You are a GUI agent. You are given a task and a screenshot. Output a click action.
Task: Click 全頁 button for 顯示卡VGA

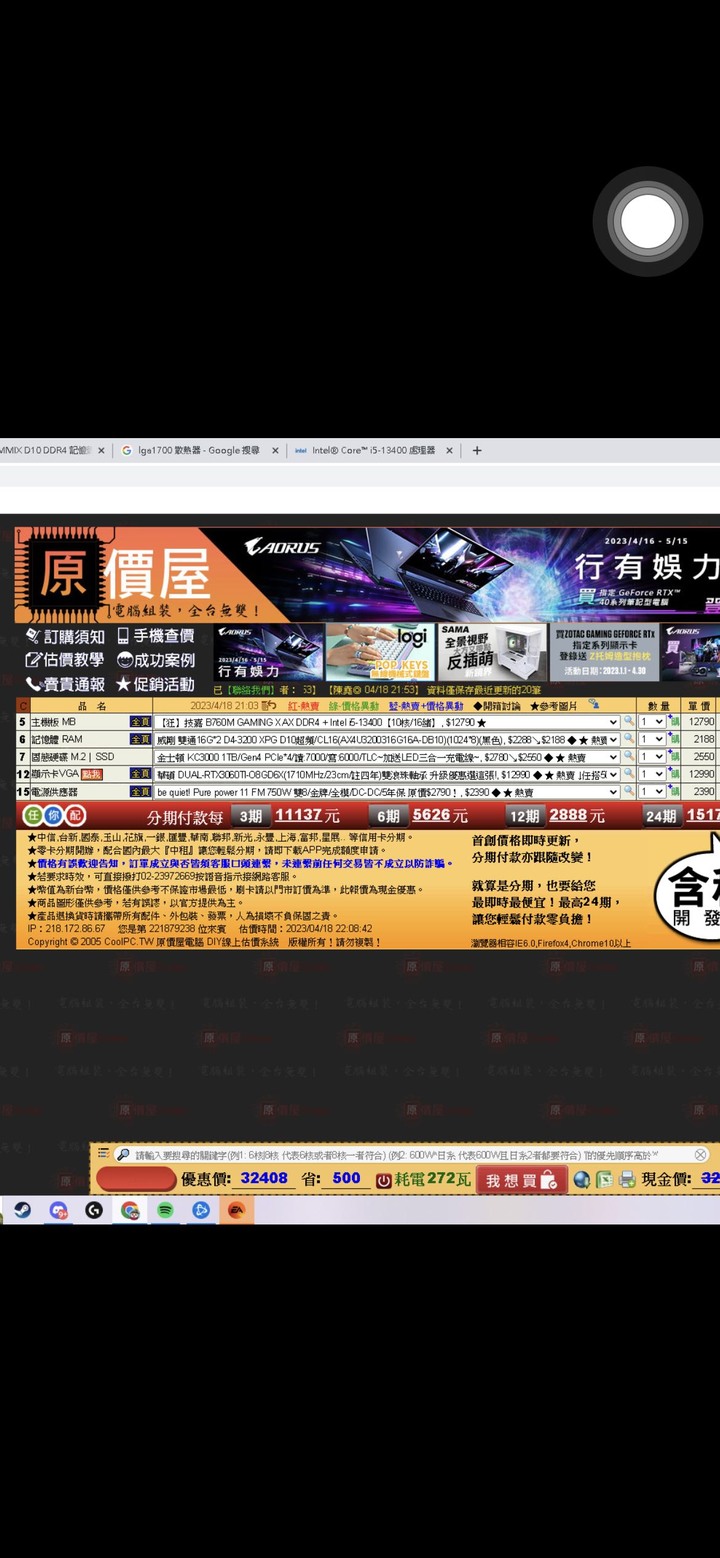click(x=140, y=774)
